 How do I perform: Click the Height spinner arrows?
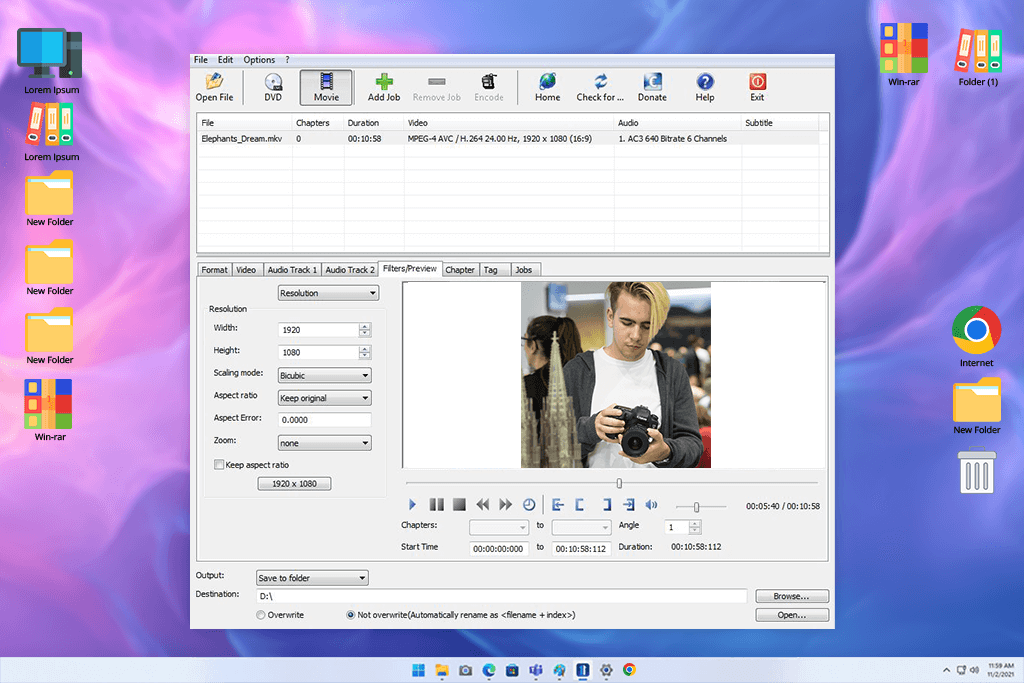click(365, 353)
